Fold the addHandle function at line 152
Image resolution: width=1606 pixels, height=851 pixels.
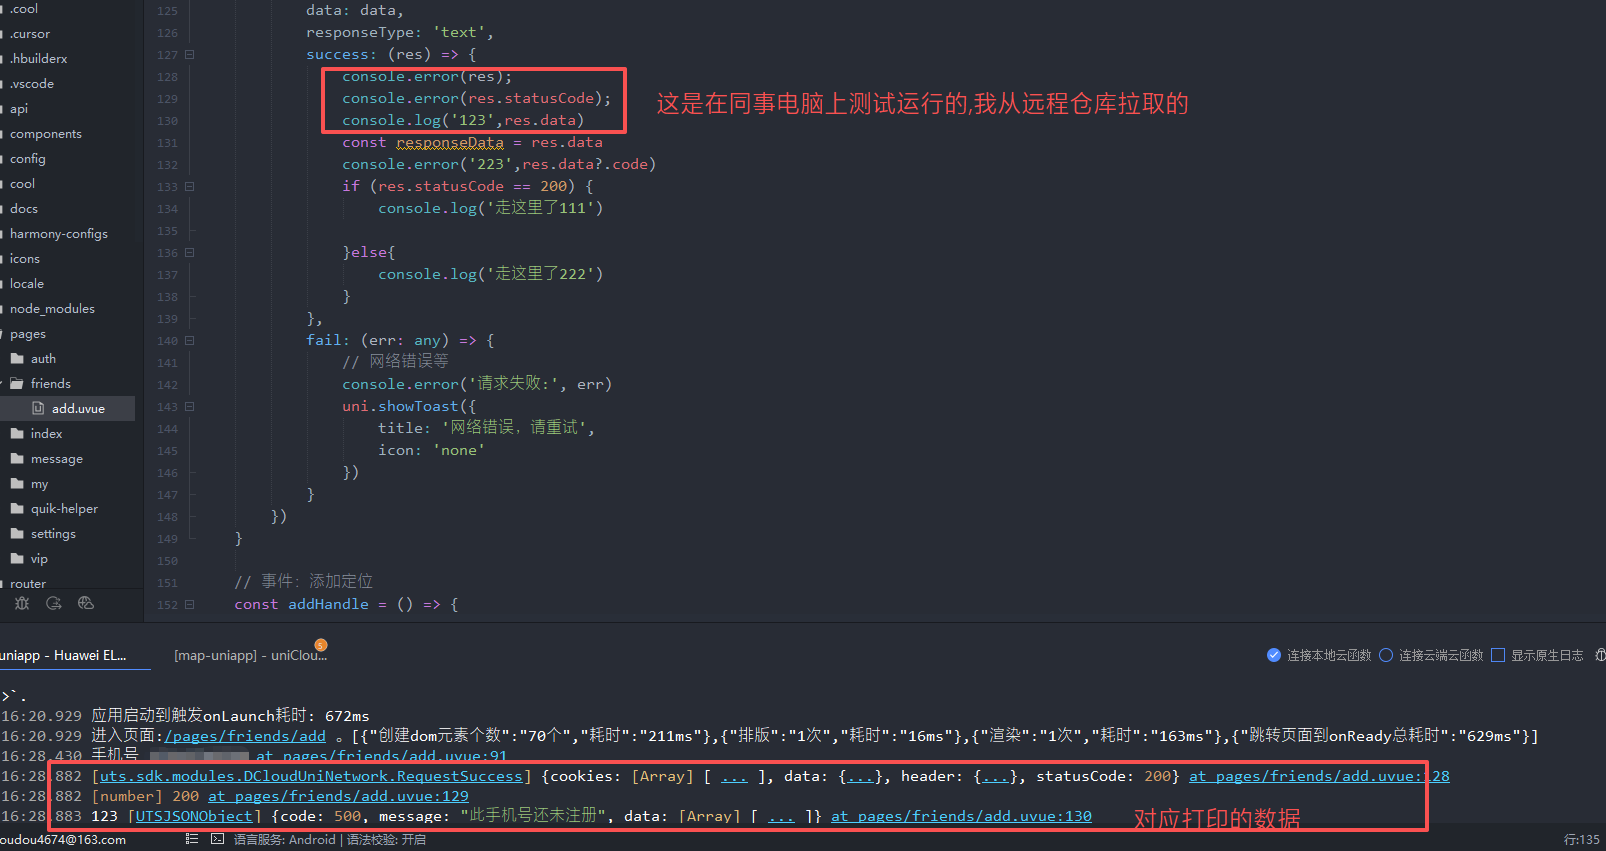[190, 605]
